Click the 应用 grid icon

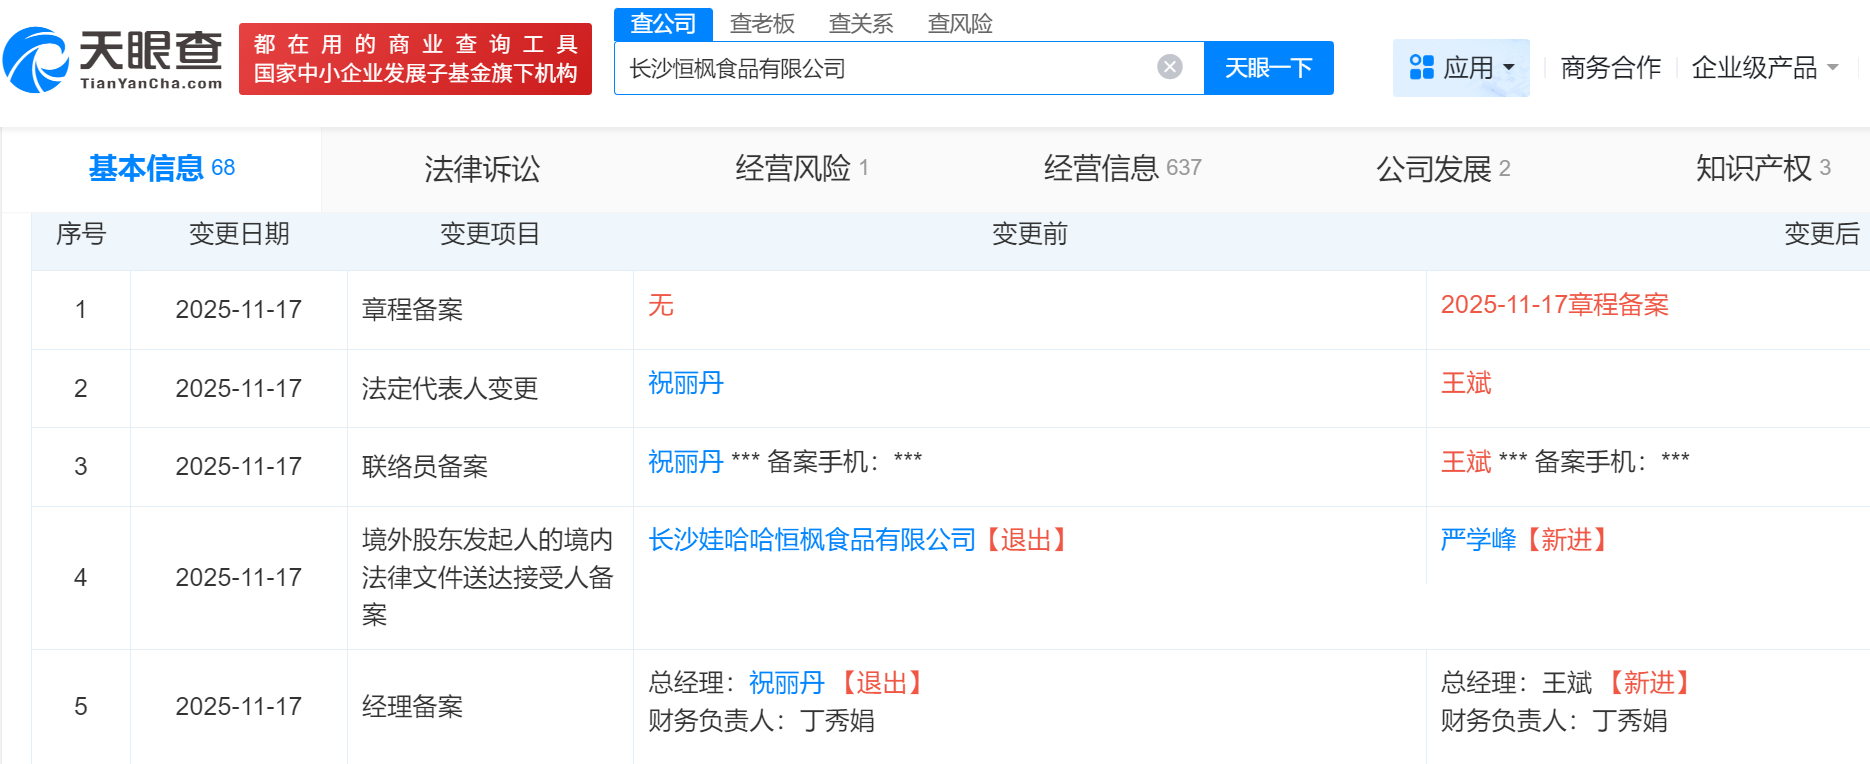click(x=1421, y=67)
